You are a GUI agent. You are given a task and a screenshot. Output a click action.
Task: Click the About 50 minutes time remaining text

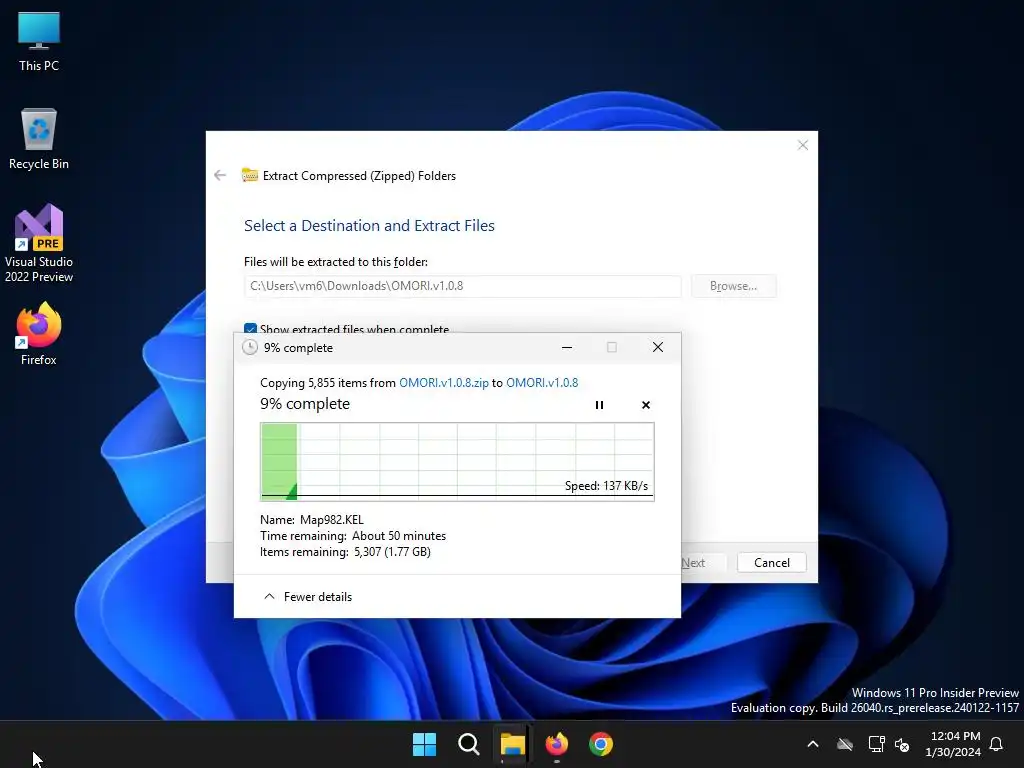point(399,536)
